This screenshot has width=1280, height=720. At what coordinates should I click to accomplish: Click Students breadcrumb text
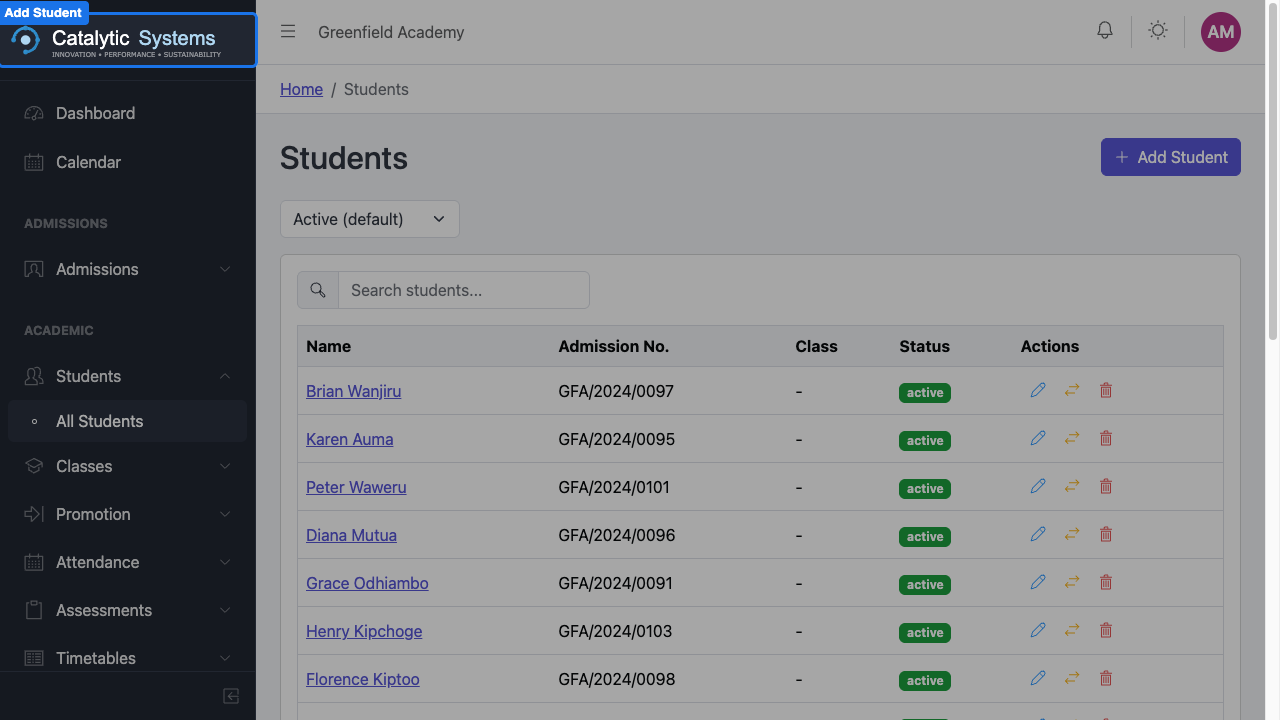pos(376,89)
